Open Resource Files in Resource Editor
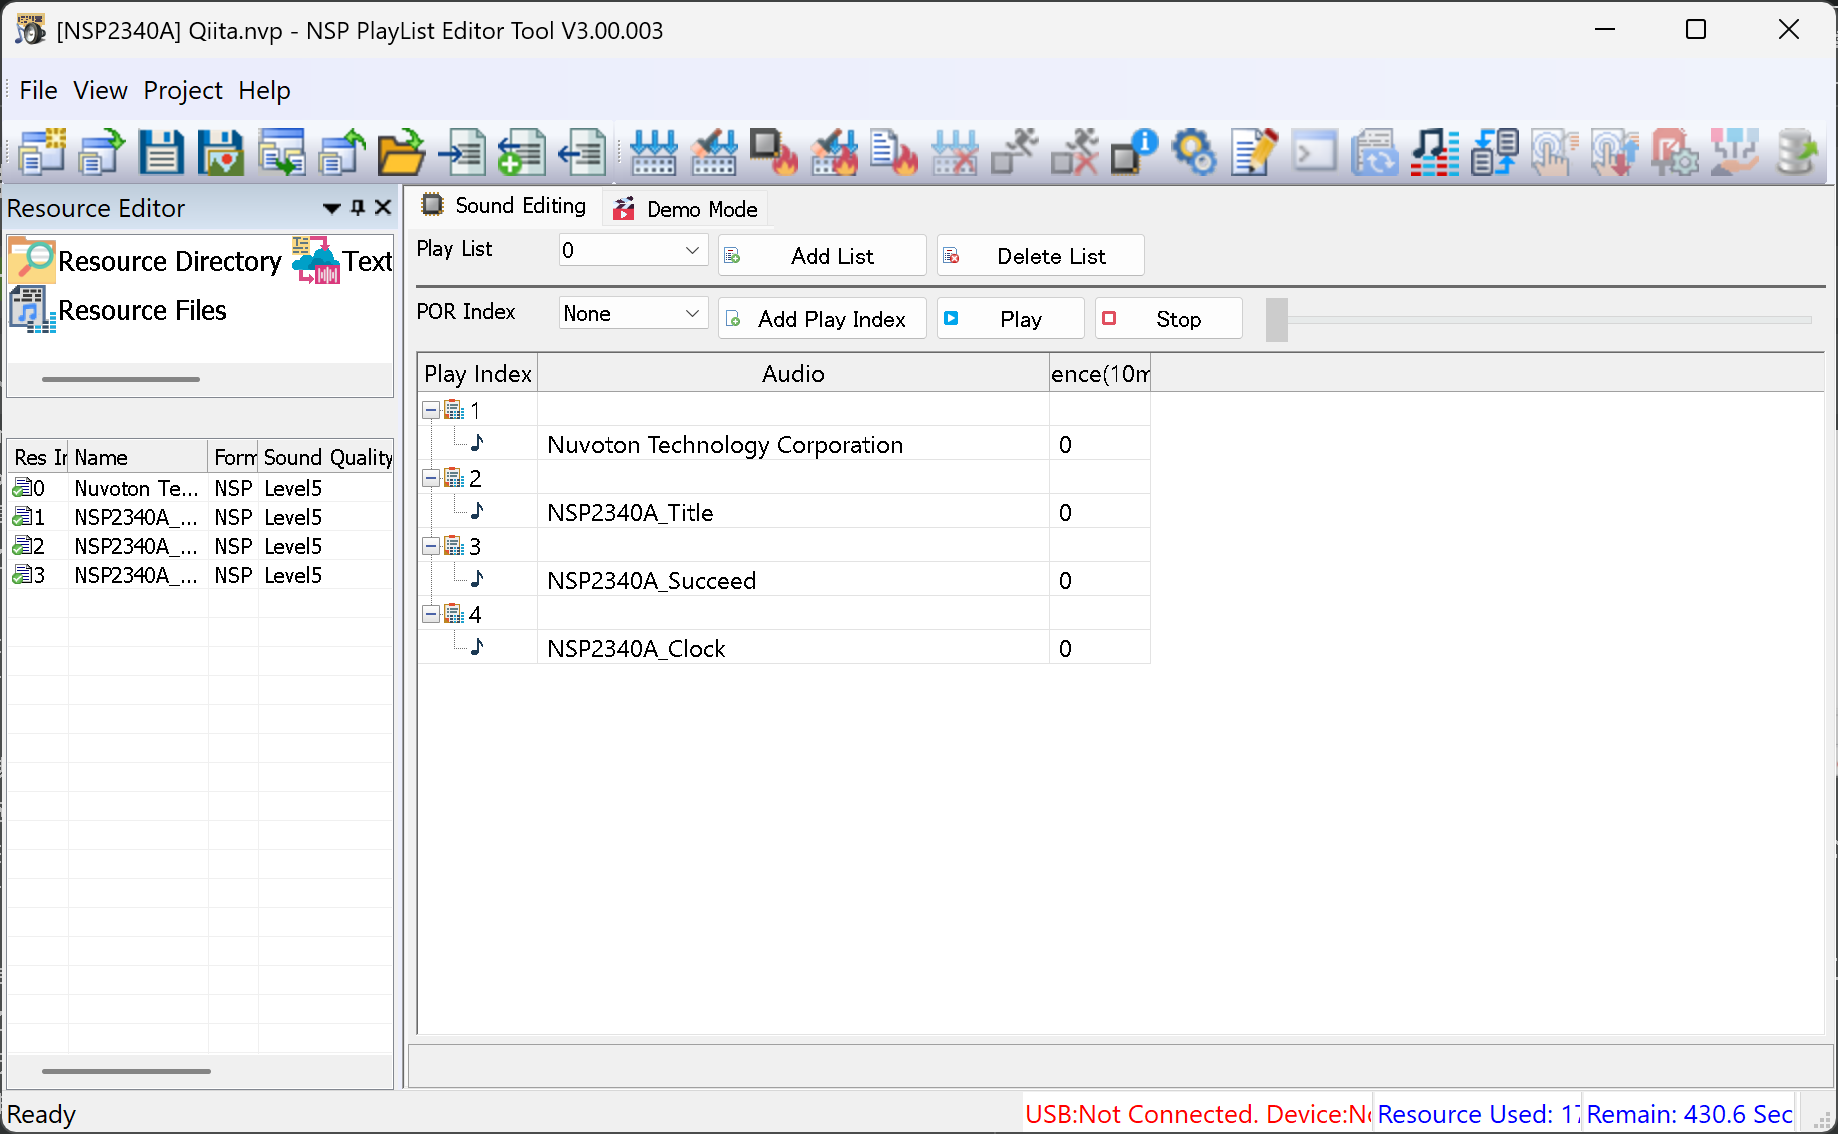 [x=118, y=310]
